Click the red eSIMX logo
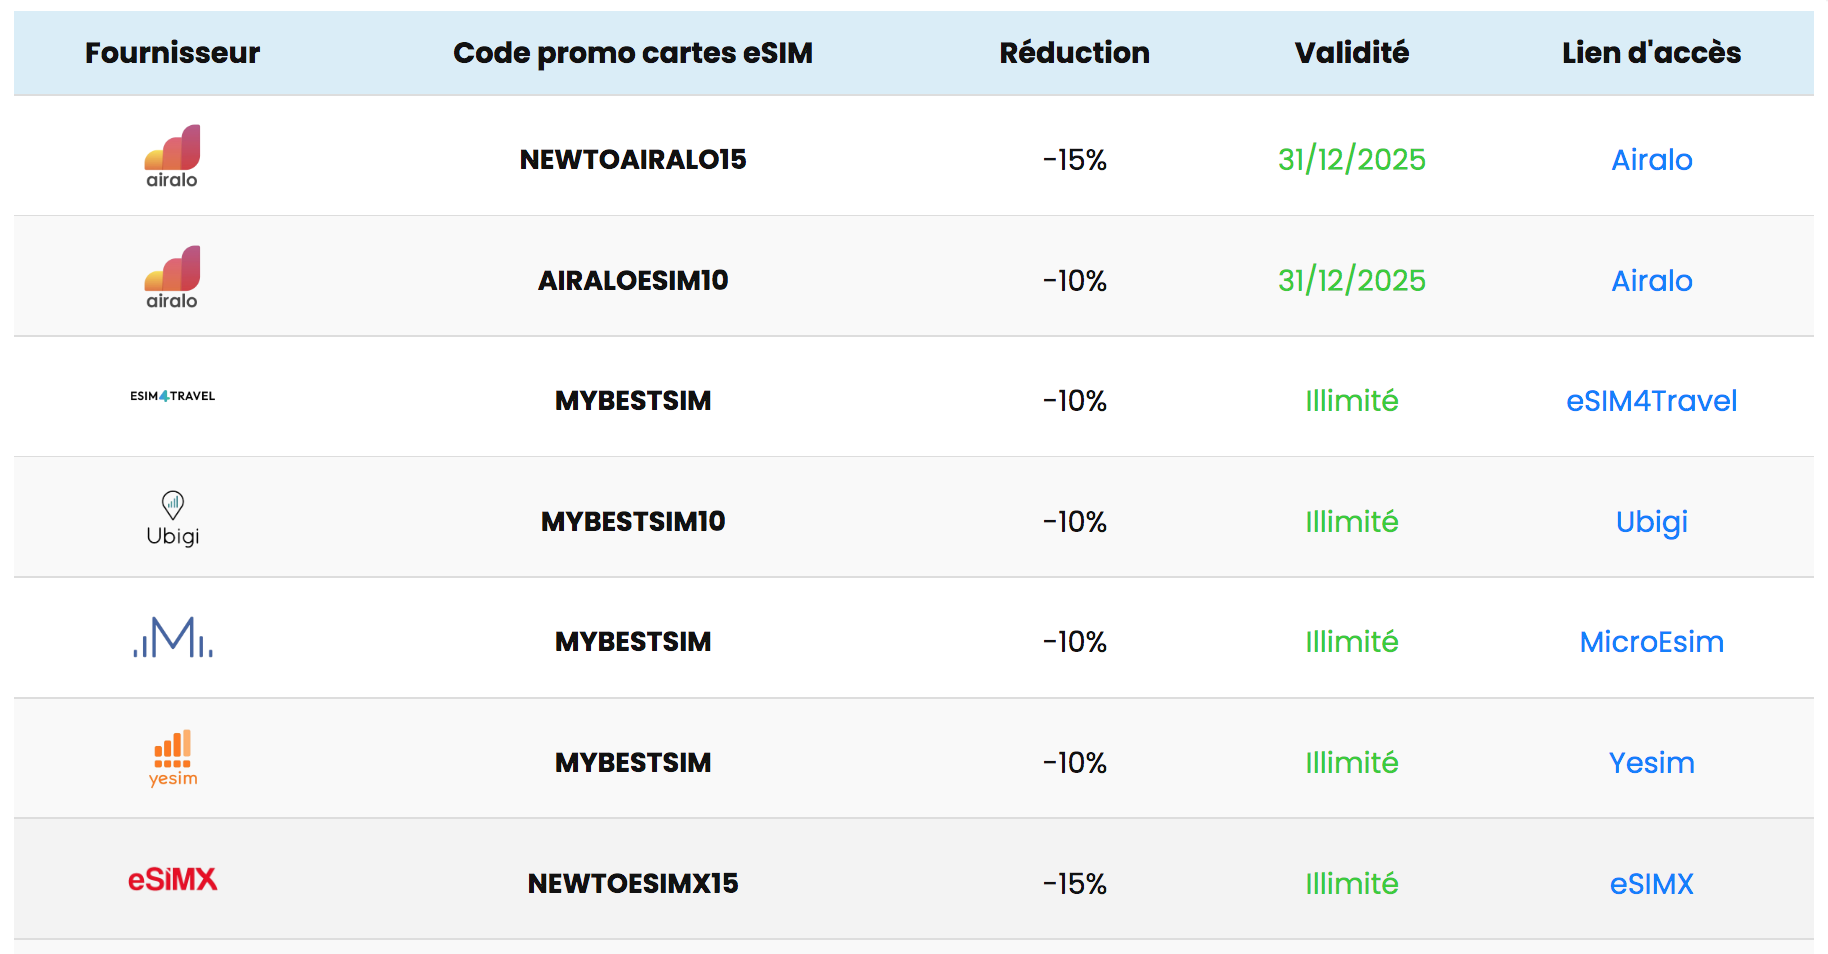Image resolution: width=1828 pixels, height=954 pixels. [172, 880]
